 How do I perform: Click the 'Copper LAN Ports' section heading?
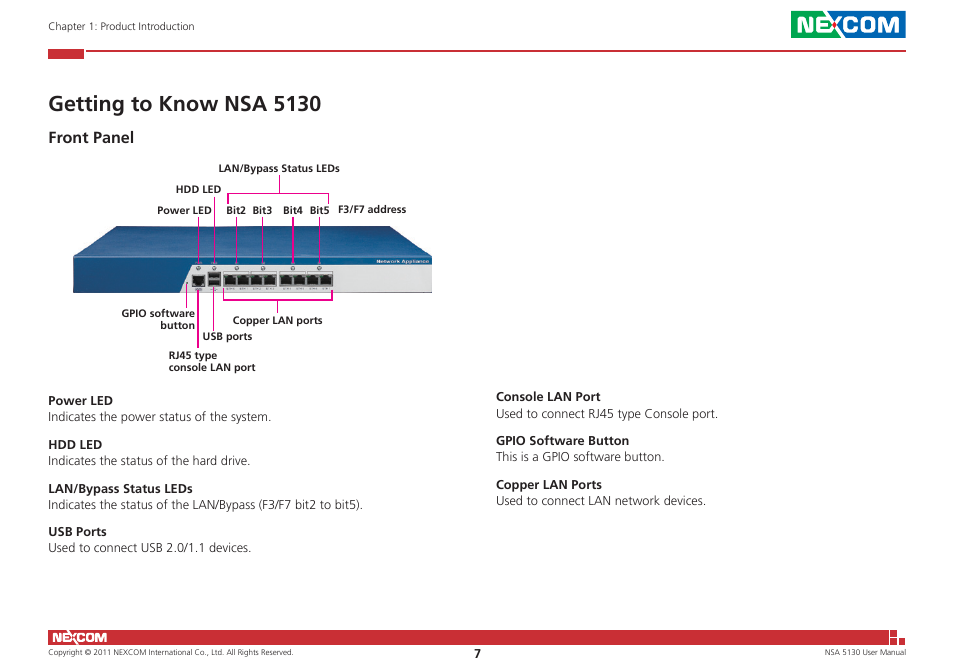pos(549,485)
